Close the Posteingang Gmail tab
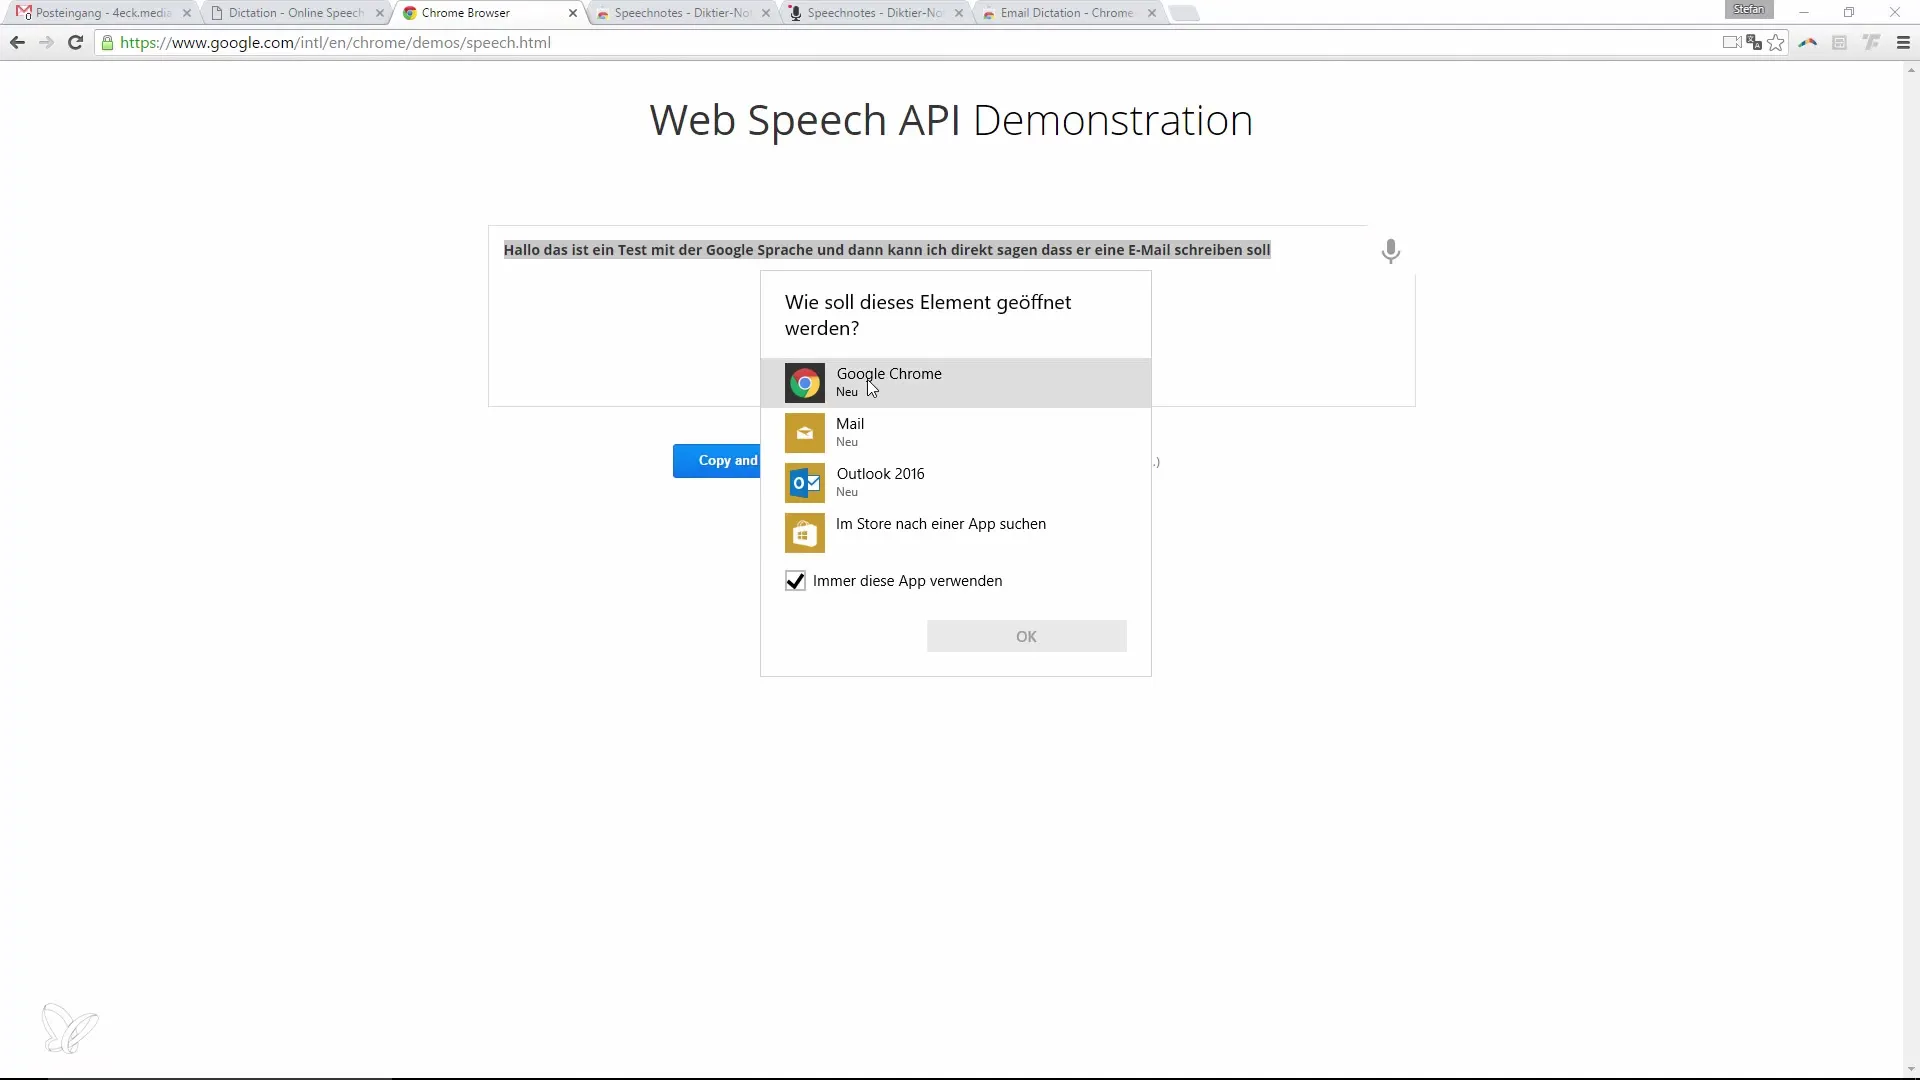 [x=186, y=13]
